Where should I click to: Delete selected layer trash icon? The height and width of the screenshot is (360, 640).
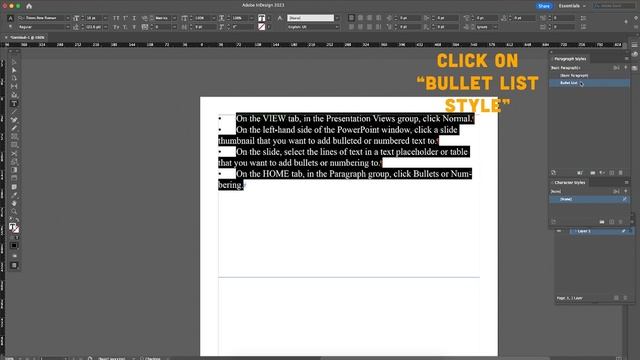click(x=625, y=298)
